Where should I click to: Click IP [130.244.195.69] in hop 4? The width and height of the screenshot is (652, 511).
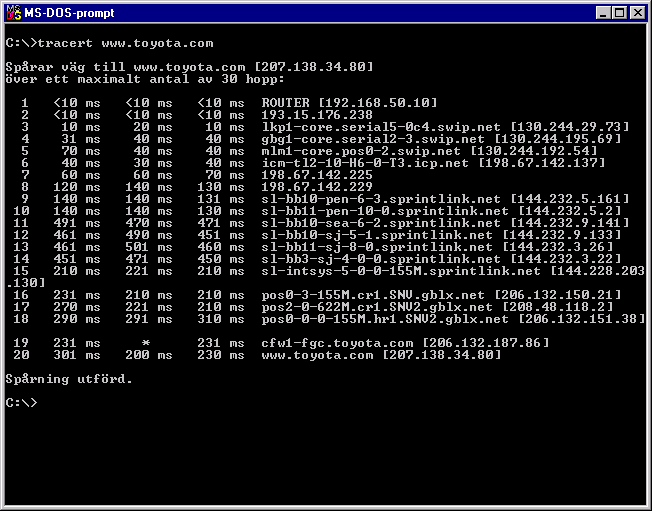558,139
